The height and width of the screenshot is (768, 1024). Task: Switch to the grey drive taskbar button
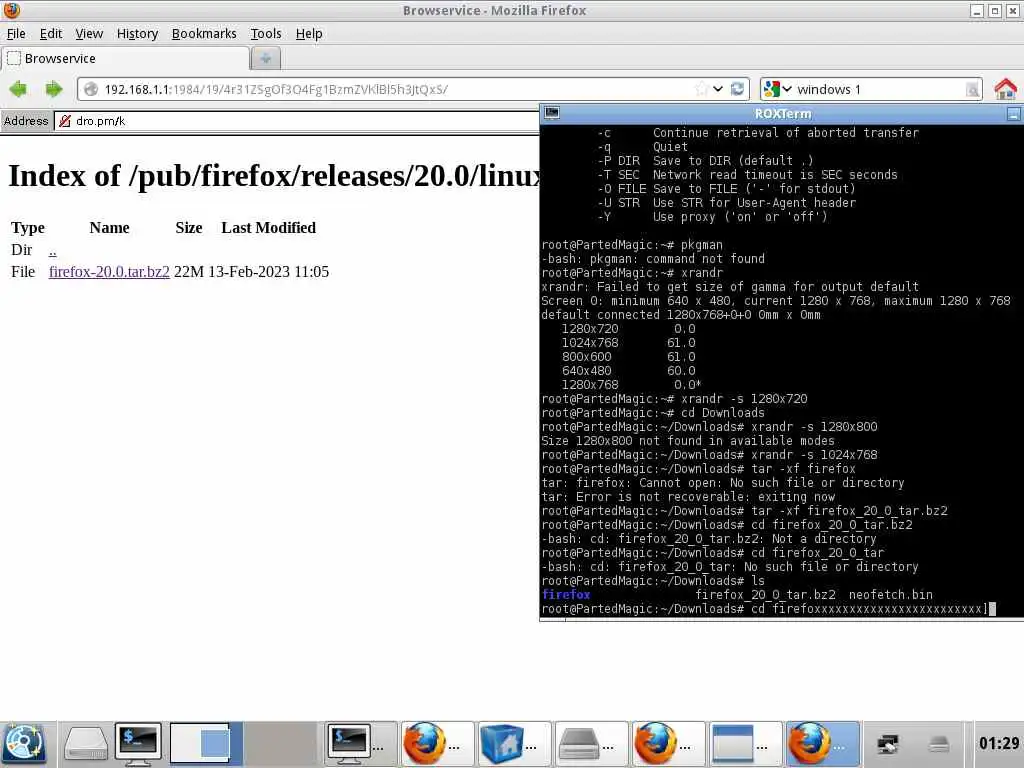tap(591, 744)
